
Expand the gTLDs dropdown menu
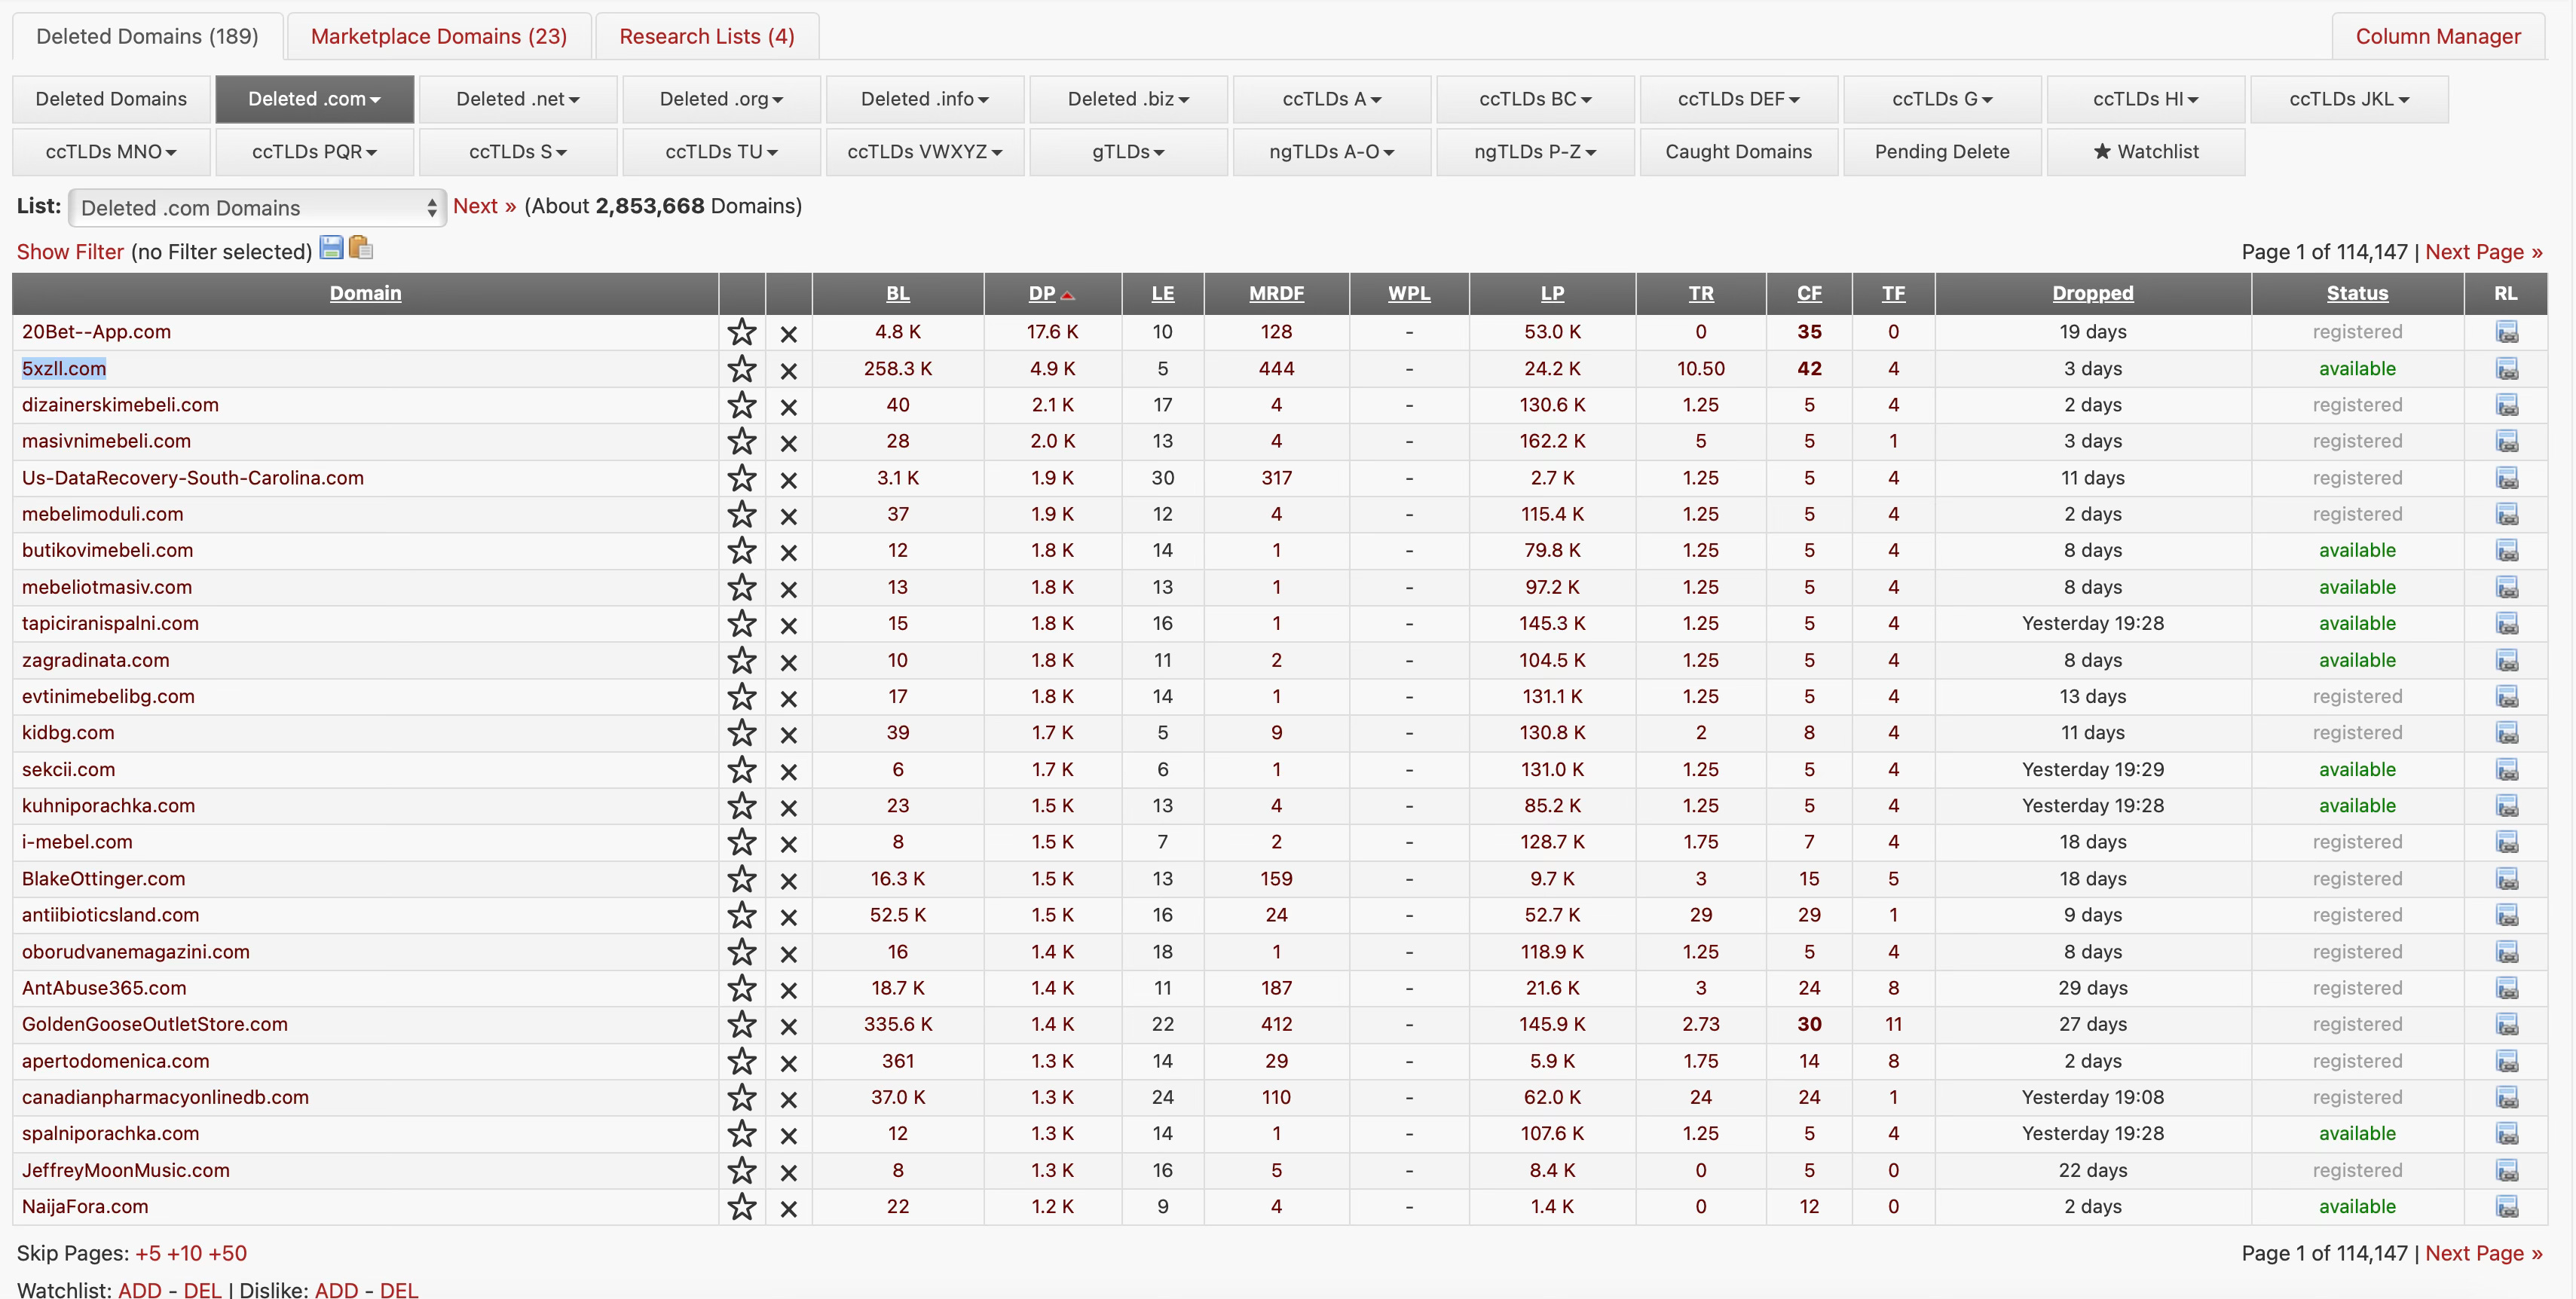coord(1127,152)
